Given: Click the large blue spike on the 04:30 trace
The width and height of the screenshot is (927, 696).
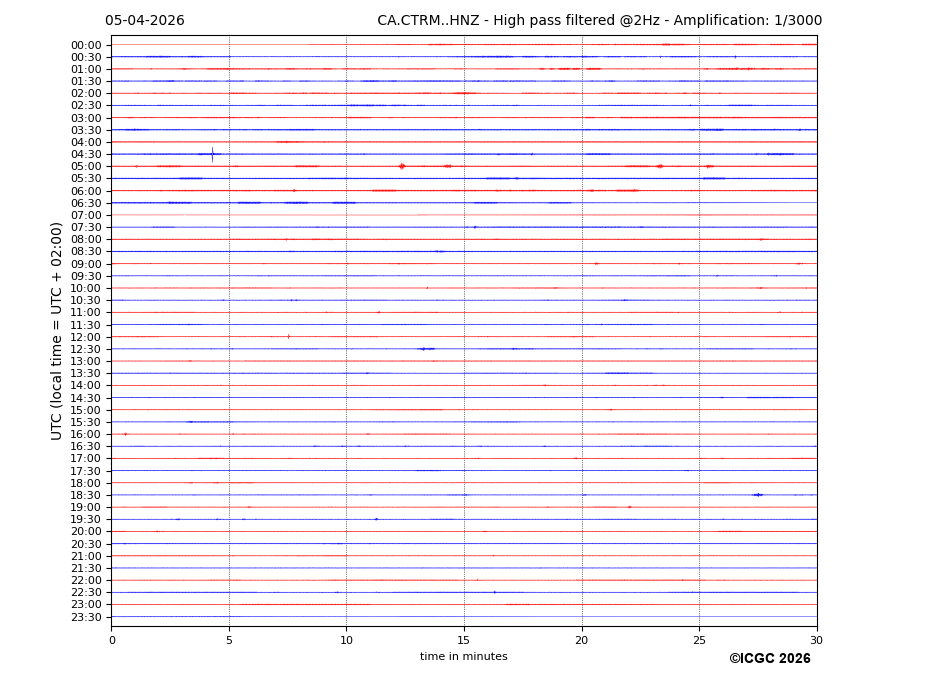Looking at the screenshot, I should click(212, 154).
